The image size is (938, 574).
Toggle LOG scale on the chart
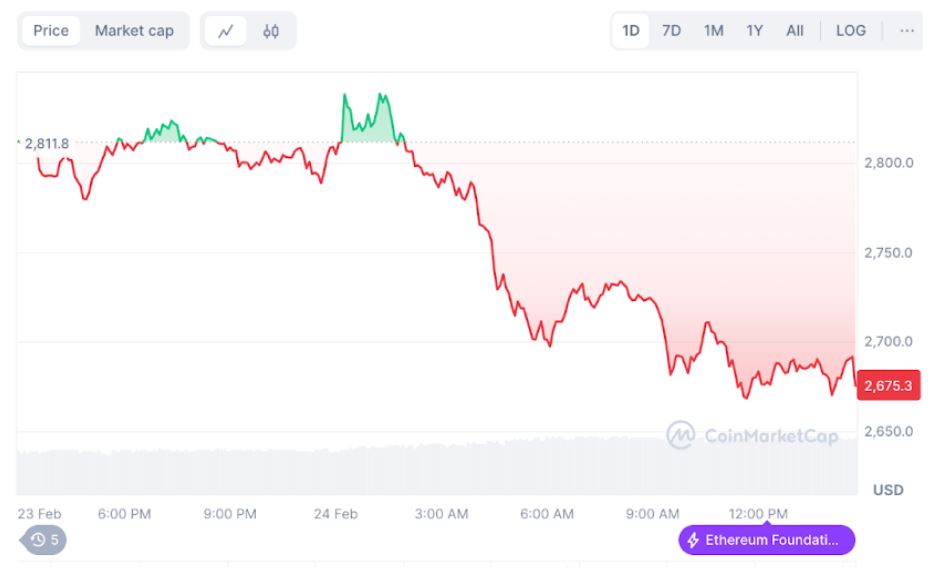pyautogui.click(x=851, y=31)
